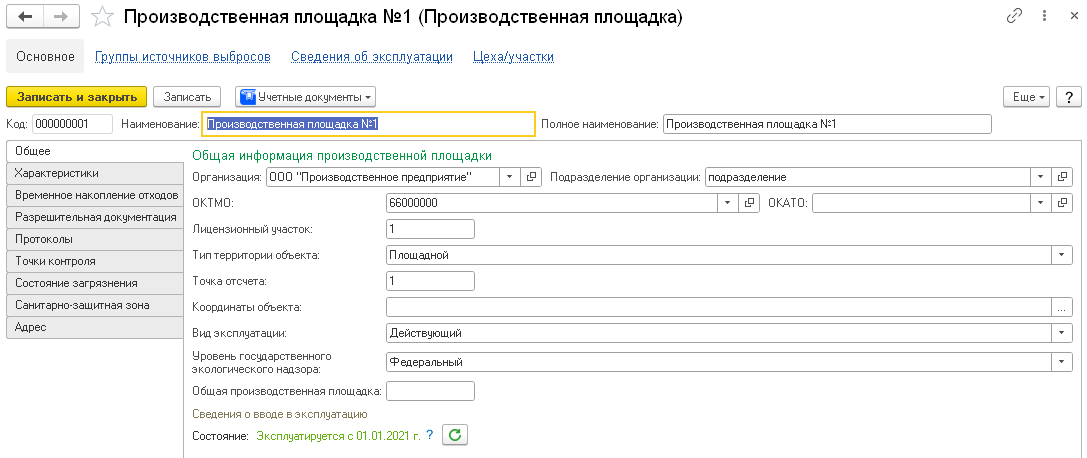The width and height of the screenshot is (1087, 458).
Task: Expand the Вид эксплуатации dropdown
Action: tap(1062, 333)
